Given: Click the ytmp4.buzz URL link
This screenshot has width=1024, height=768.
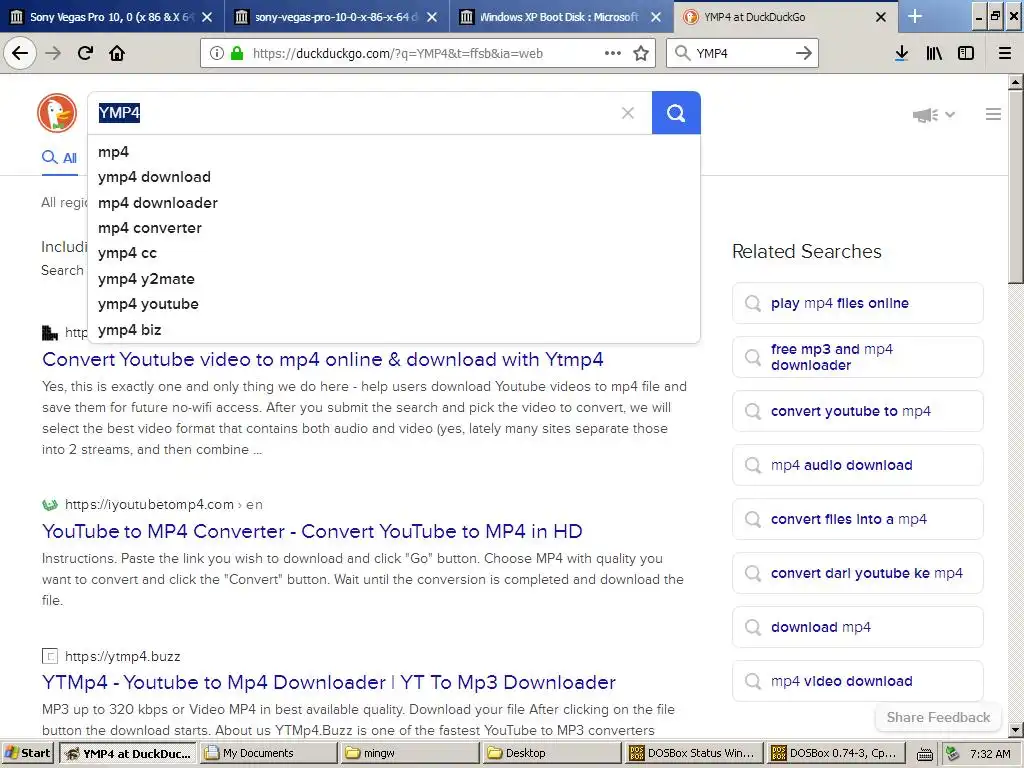Looking at the screenshot, I should [123, 656].
